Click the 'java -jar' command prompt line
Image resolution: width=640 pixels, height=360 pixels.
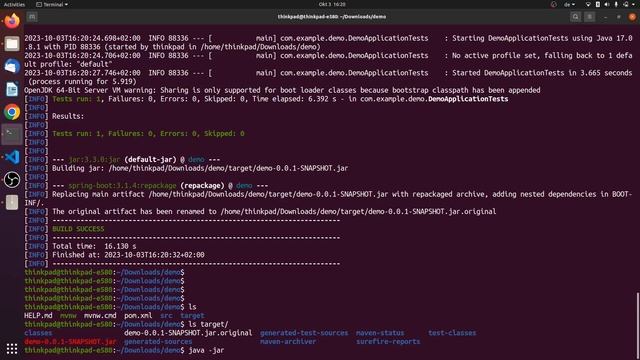click(124, 350)
